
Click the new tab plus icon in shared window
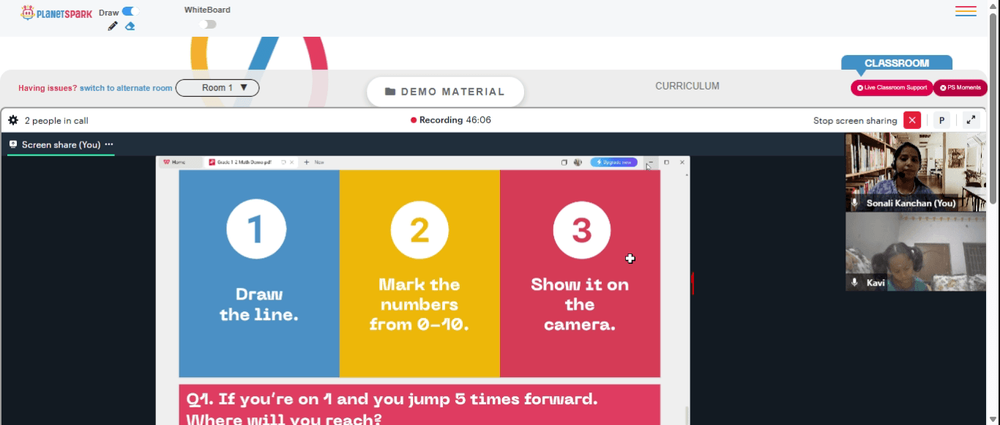[x=306, y=162]
